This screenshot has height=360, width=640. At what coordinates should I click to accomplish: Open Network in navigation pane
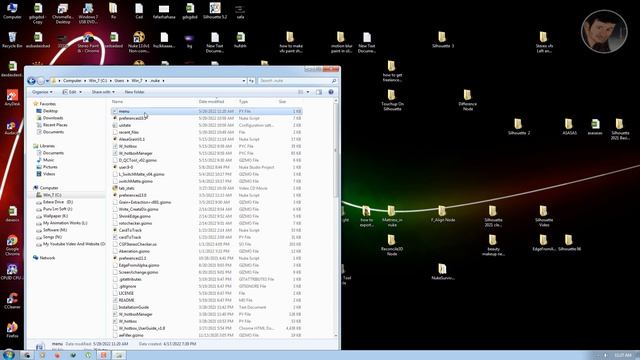pyautogui.click(x=47, y=258)
